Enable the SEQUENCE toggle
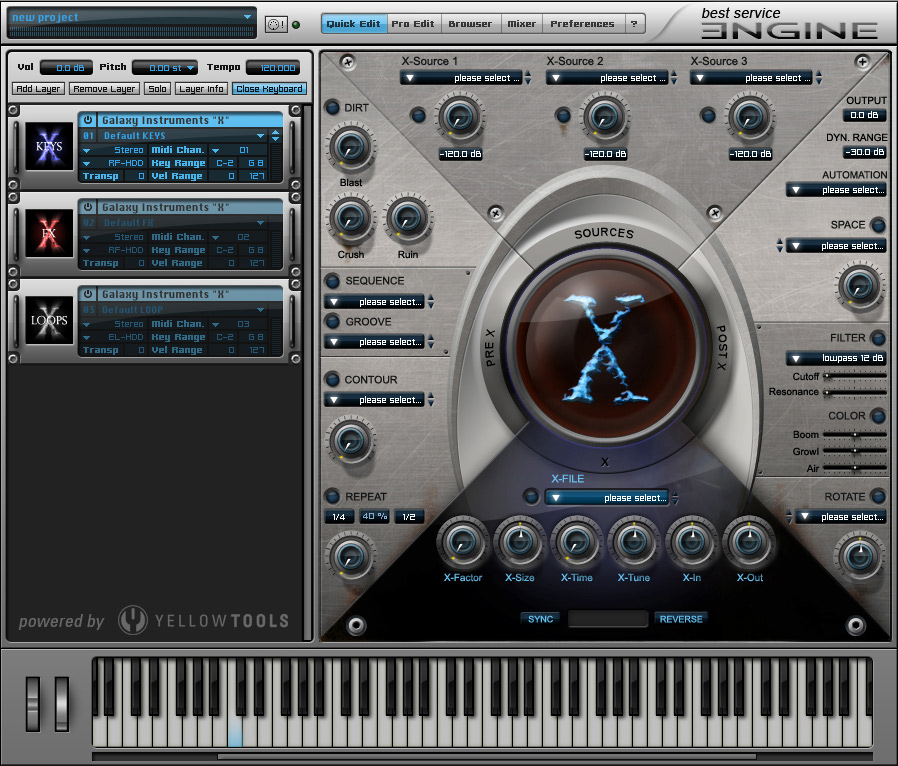Screen dimensions: 898x766 coord(332,281)
